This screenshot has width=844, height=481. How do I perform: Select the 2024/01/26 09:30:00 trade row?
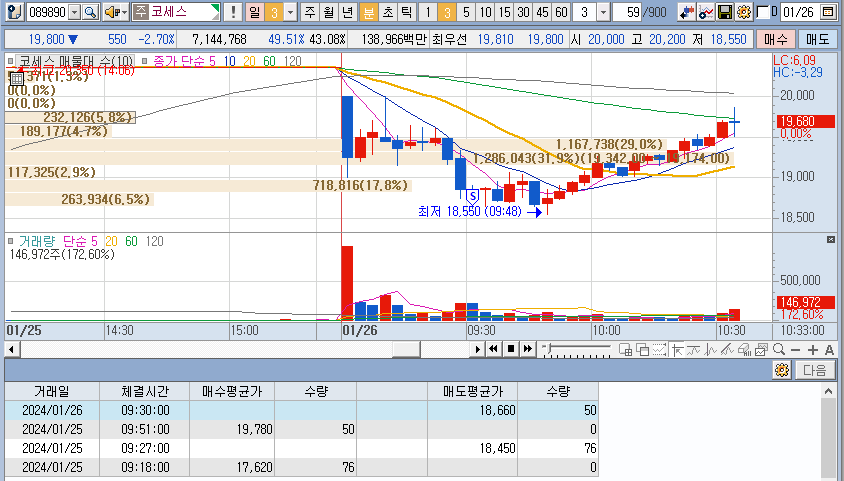(301, 410)
